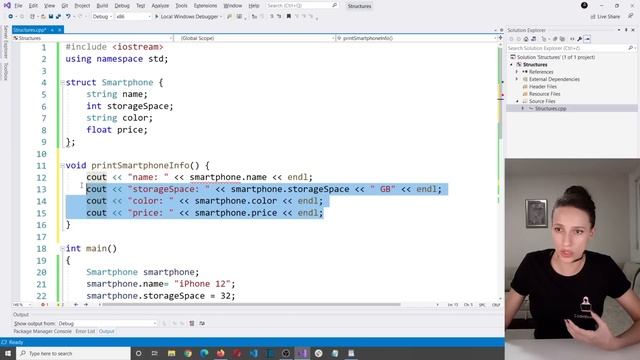Image resolution: width=640 pixels, height=360 pixels.
Task: Open Firefox from the taskbar
Action: point(220,353)
